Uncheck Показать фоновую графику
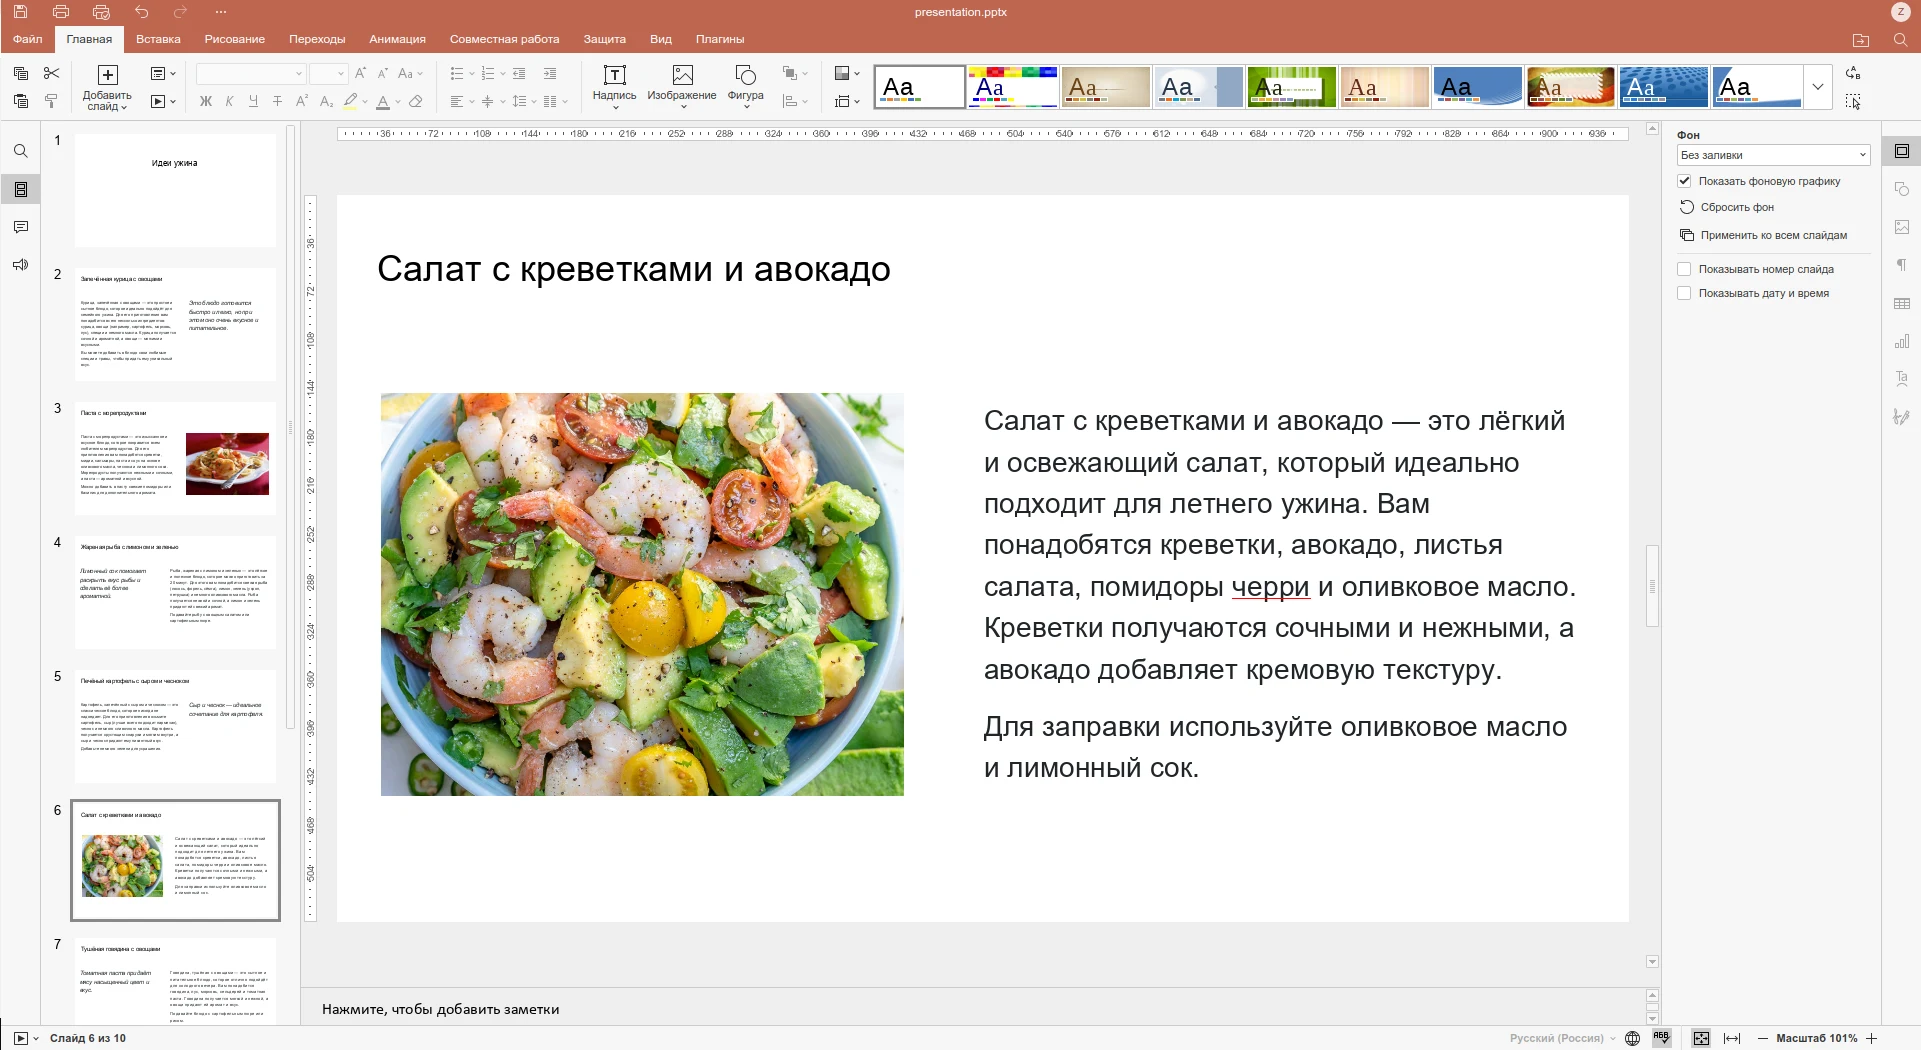This screenshot has height=1050, width=1921. 1684,181
